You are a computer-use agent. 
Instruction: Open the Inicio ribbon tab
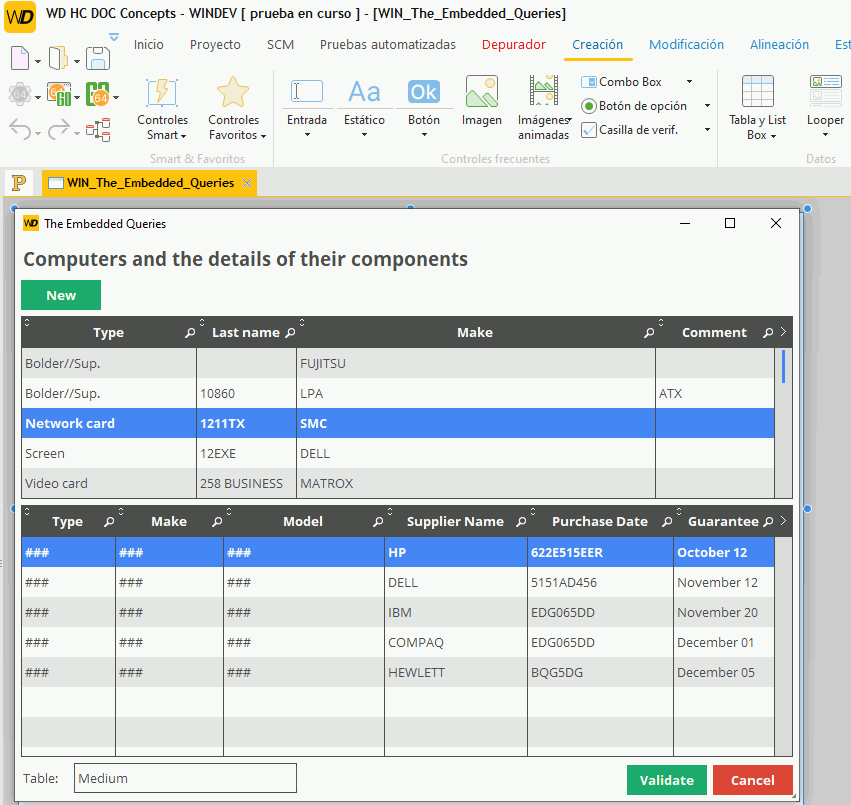[x=149, y=45]
